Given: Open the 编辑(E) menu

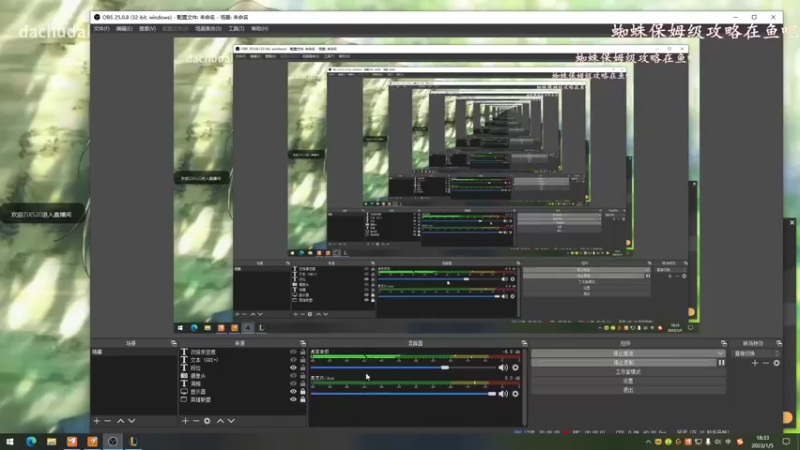Looking at the screenshot, I should [x=124, y=29].
